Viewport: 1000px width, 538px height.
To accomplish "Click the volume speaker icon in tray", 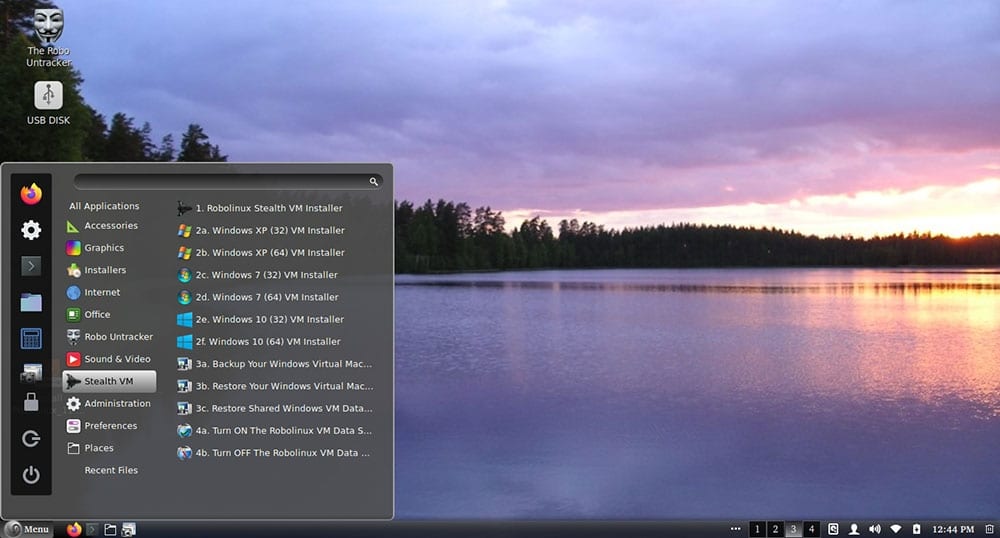I will click(x=875, y=529).
